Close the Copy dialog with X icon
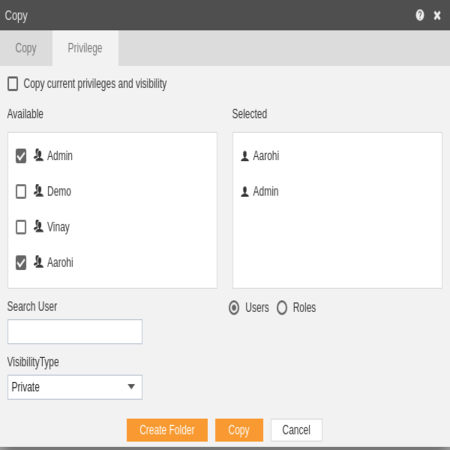Viewport: 450px width, 450px height. [x=437, y=15]
